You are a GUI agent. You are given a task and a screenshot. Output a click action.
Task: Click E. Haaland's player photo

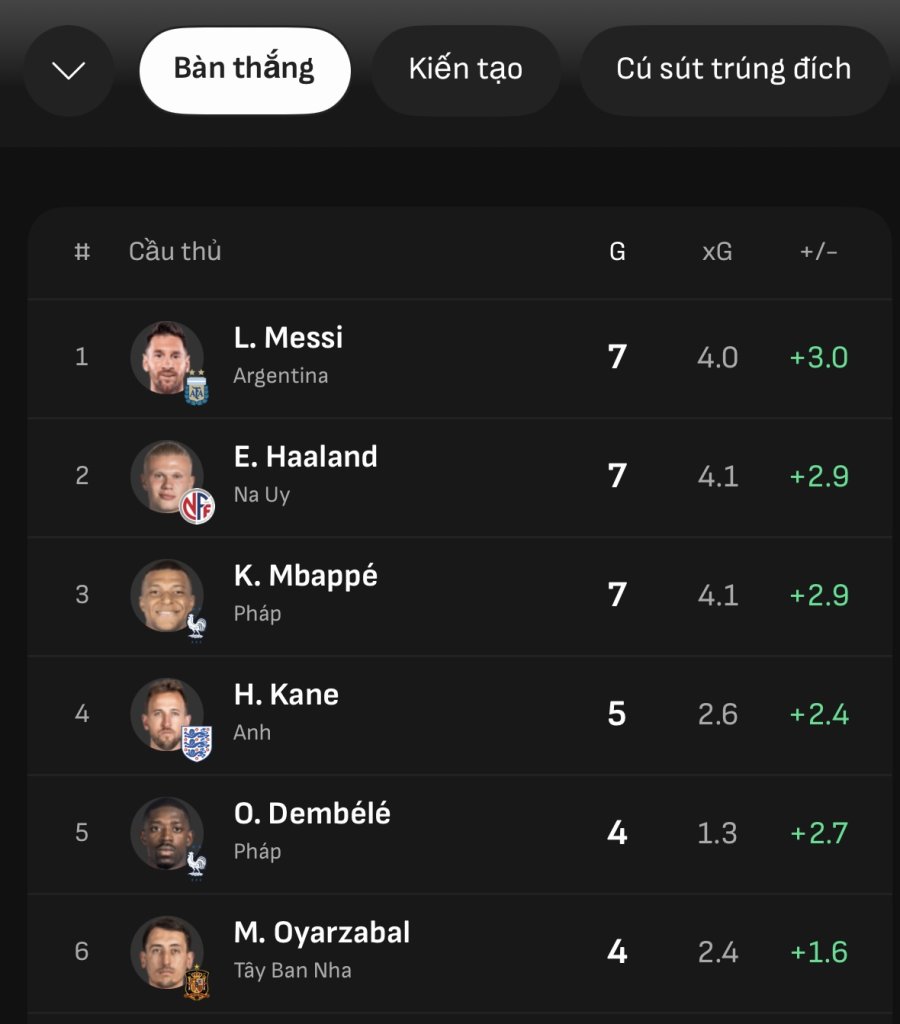[x=167, y=476]
